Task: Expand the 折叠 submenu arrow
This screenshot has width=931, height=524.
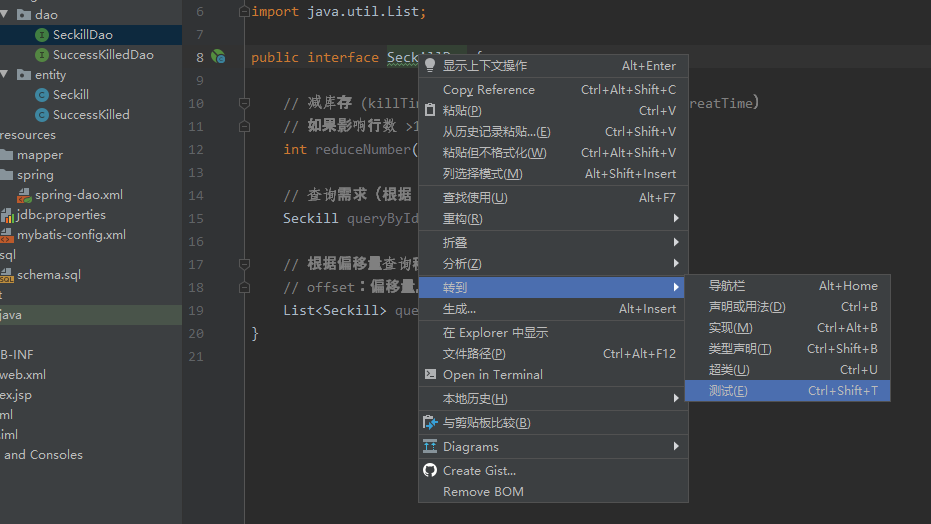Action: [x=676, y=242]
